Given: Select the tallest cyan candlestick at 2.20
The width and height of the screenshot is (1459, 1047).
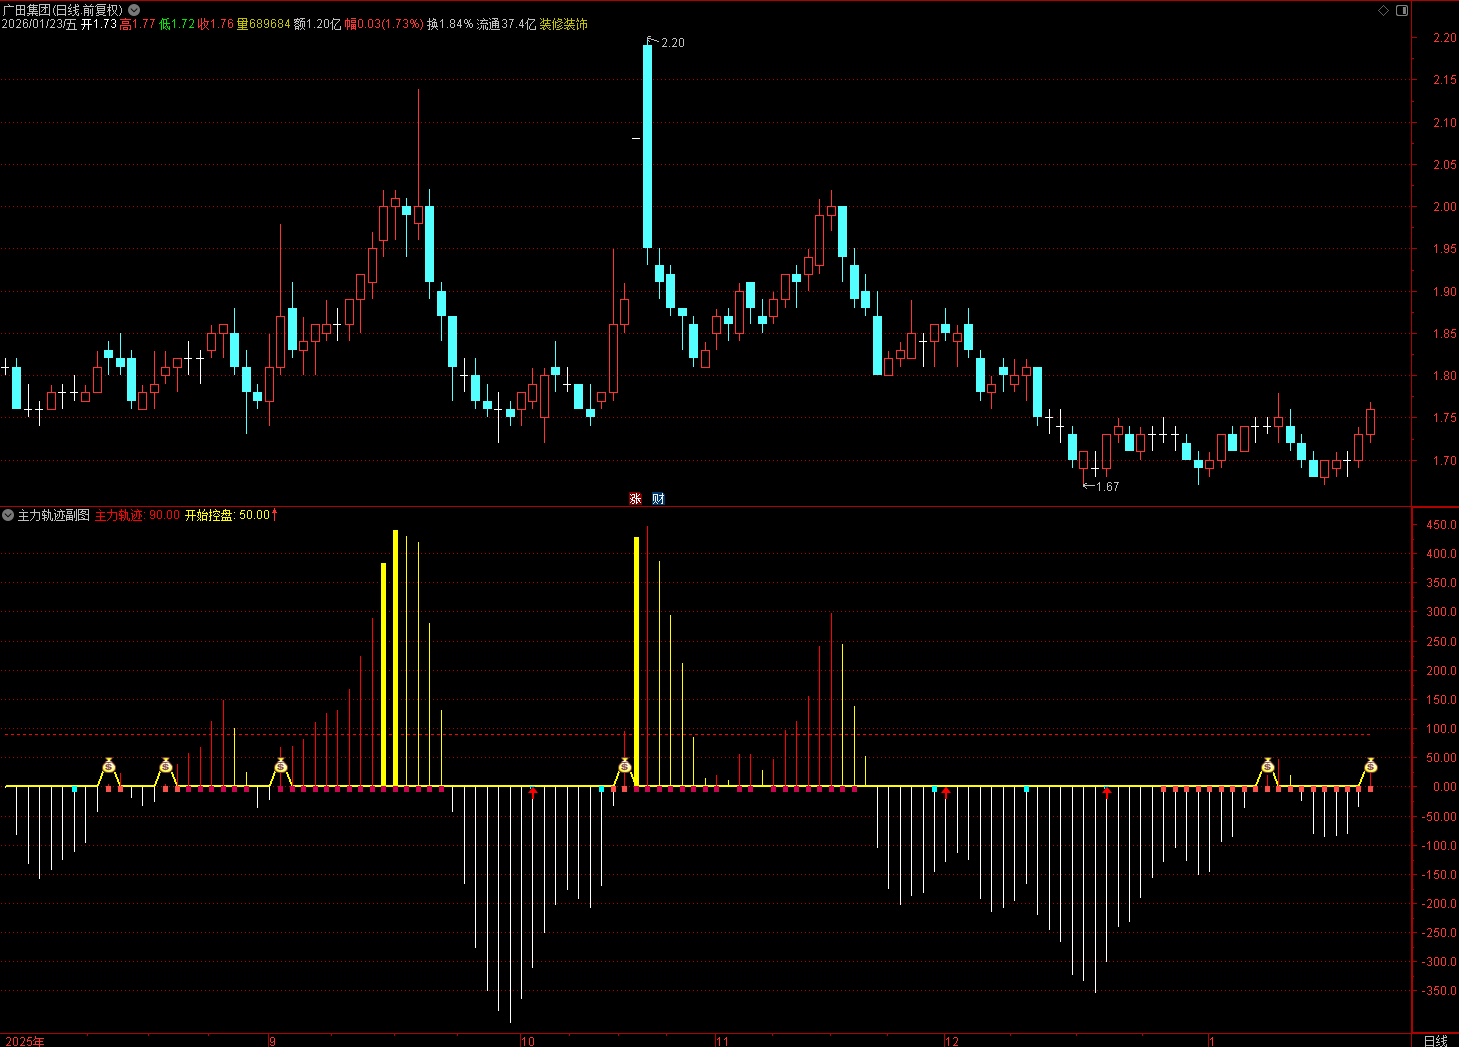Looking at the screenshot, I should coord(648,146).
